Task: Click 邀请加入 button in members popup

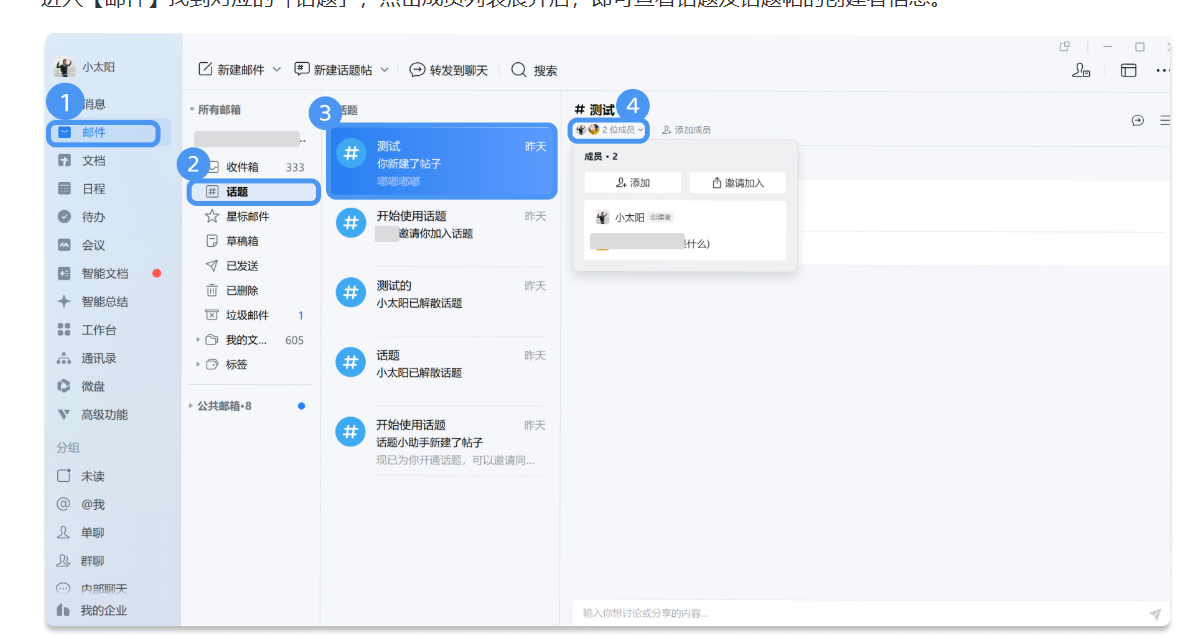Action: (738, 183)
